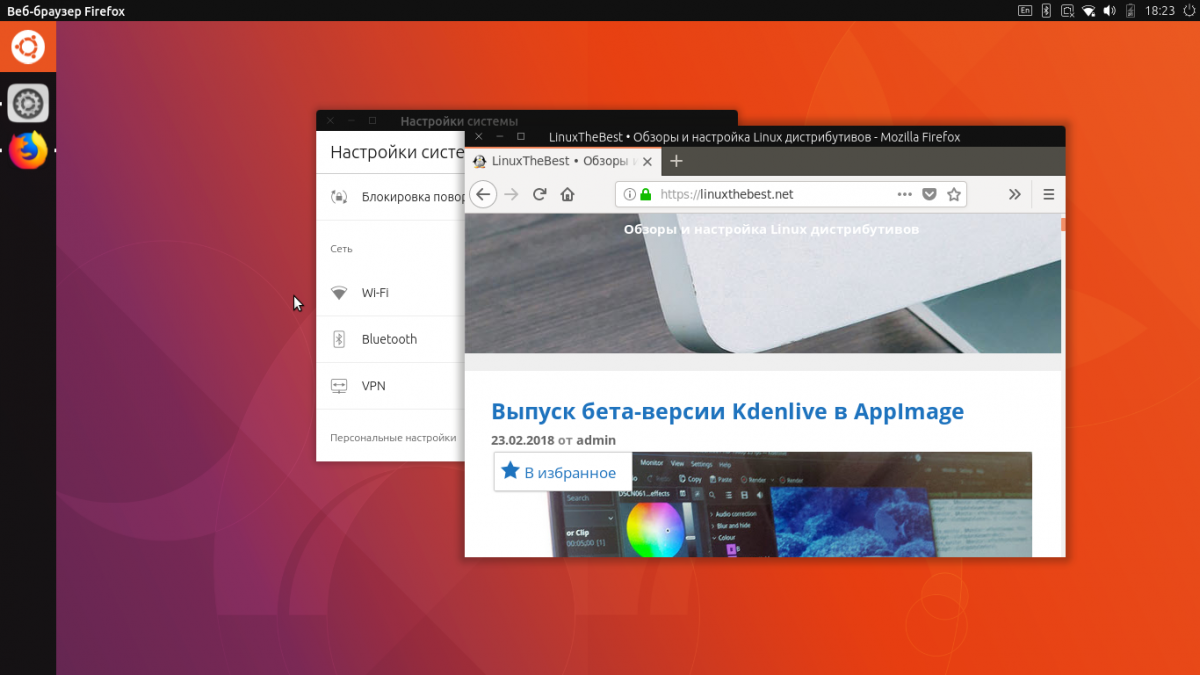Open the battery indicator in top panel
This screenshot has width=1200, height=675.
[x=1132, y=10]
